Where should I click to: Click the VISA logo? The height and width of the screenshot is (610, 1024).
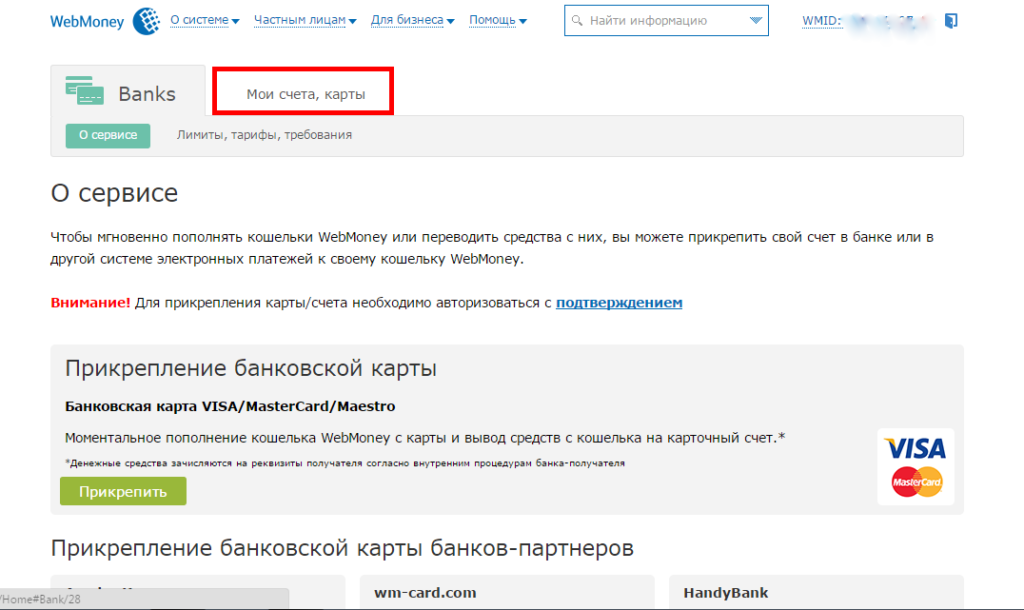915,447
